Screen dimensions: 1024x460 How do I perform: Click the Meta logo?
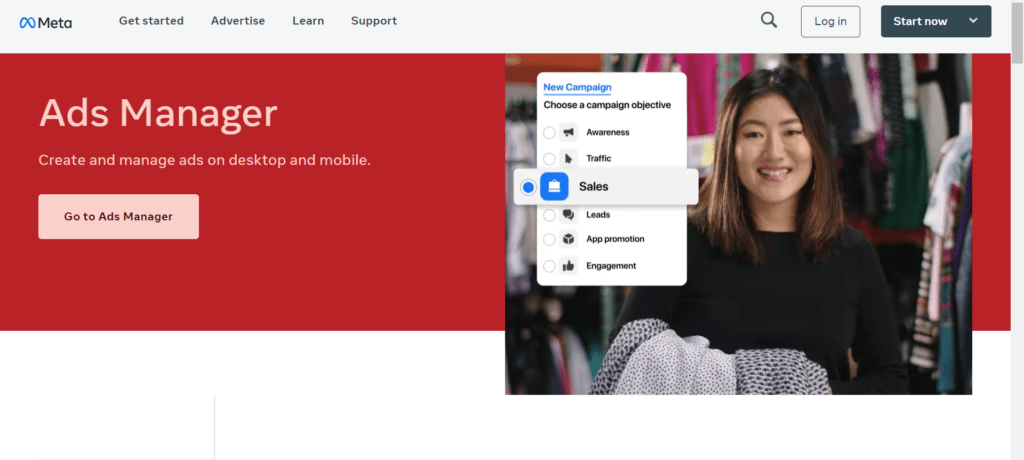tap(45, 21)
